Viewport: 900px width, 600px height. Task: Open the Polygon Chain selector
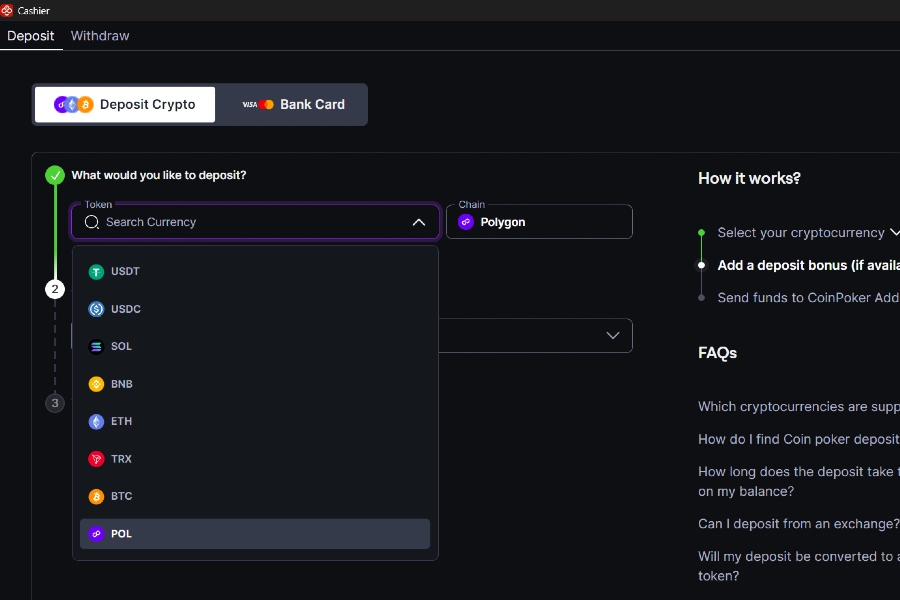pyautogui.click(x=539, y=222)
